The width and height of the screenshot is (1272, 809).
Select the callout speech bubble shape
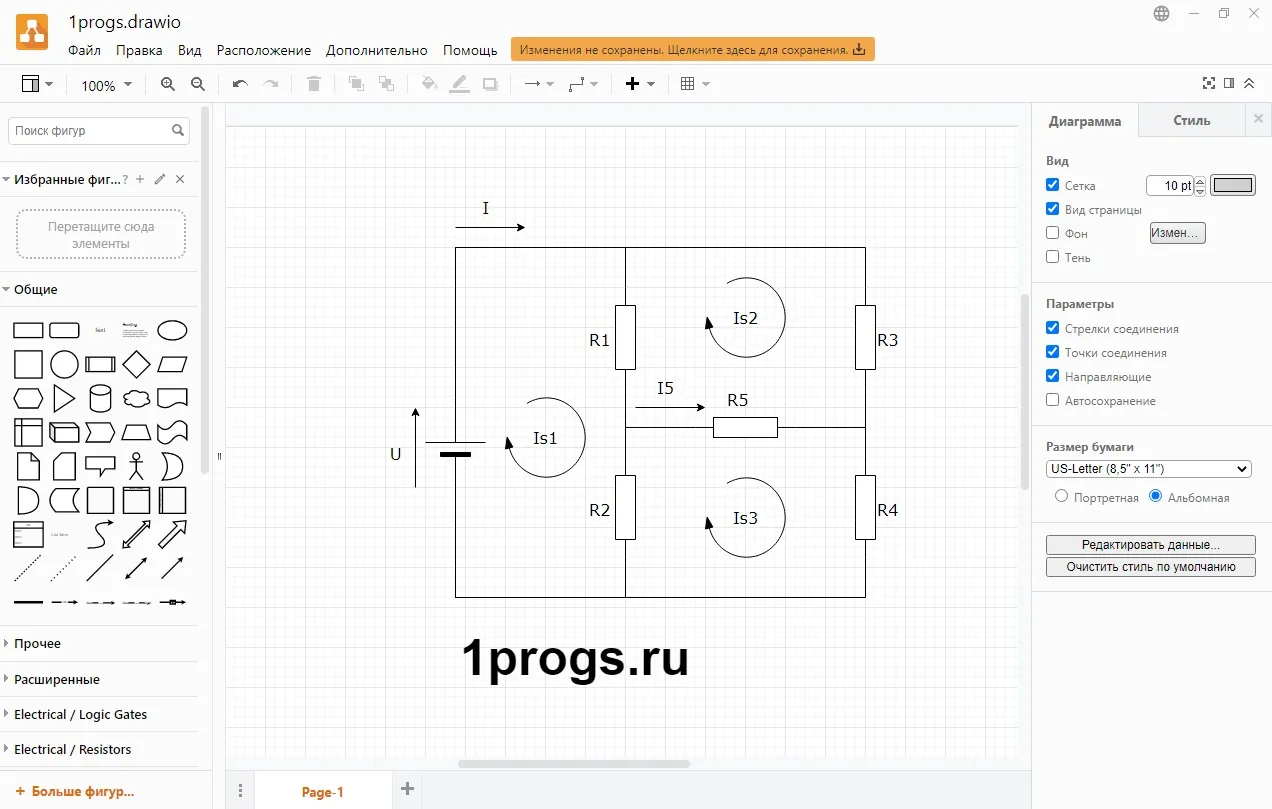coord(100,466)
